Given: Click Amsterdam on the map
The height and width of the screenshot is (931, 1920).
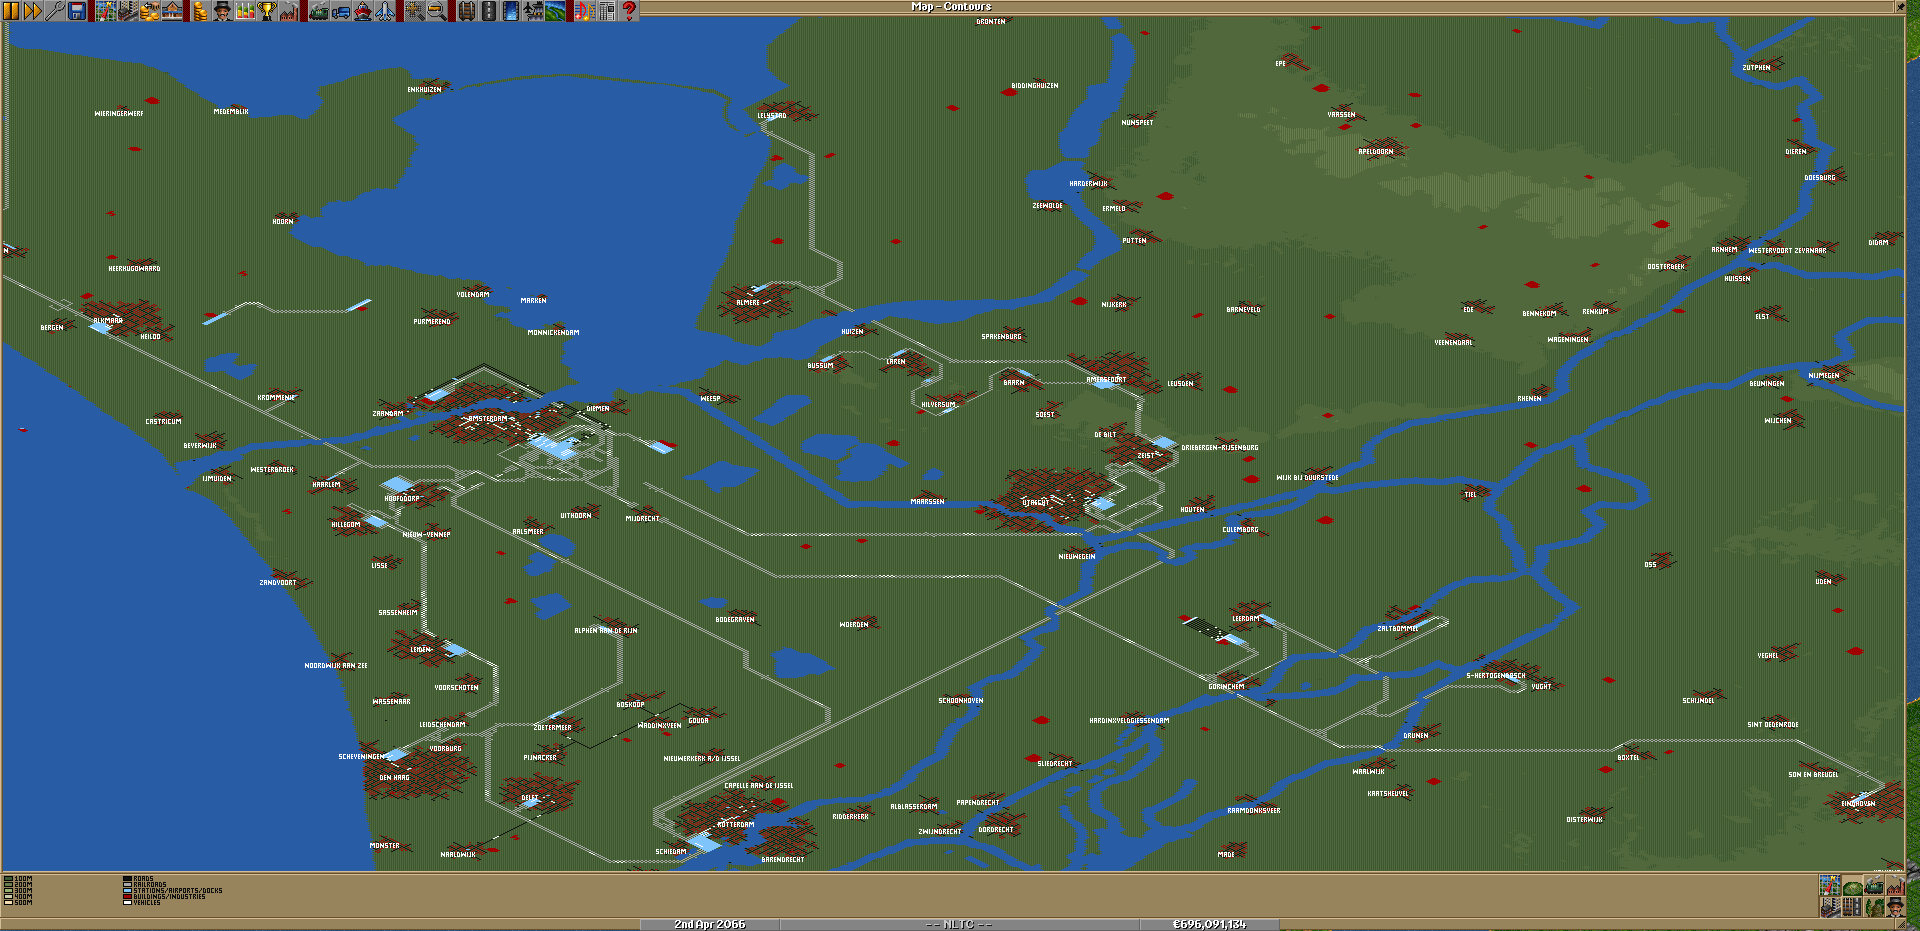Looking at the screenshot, I should click(488, 419).
